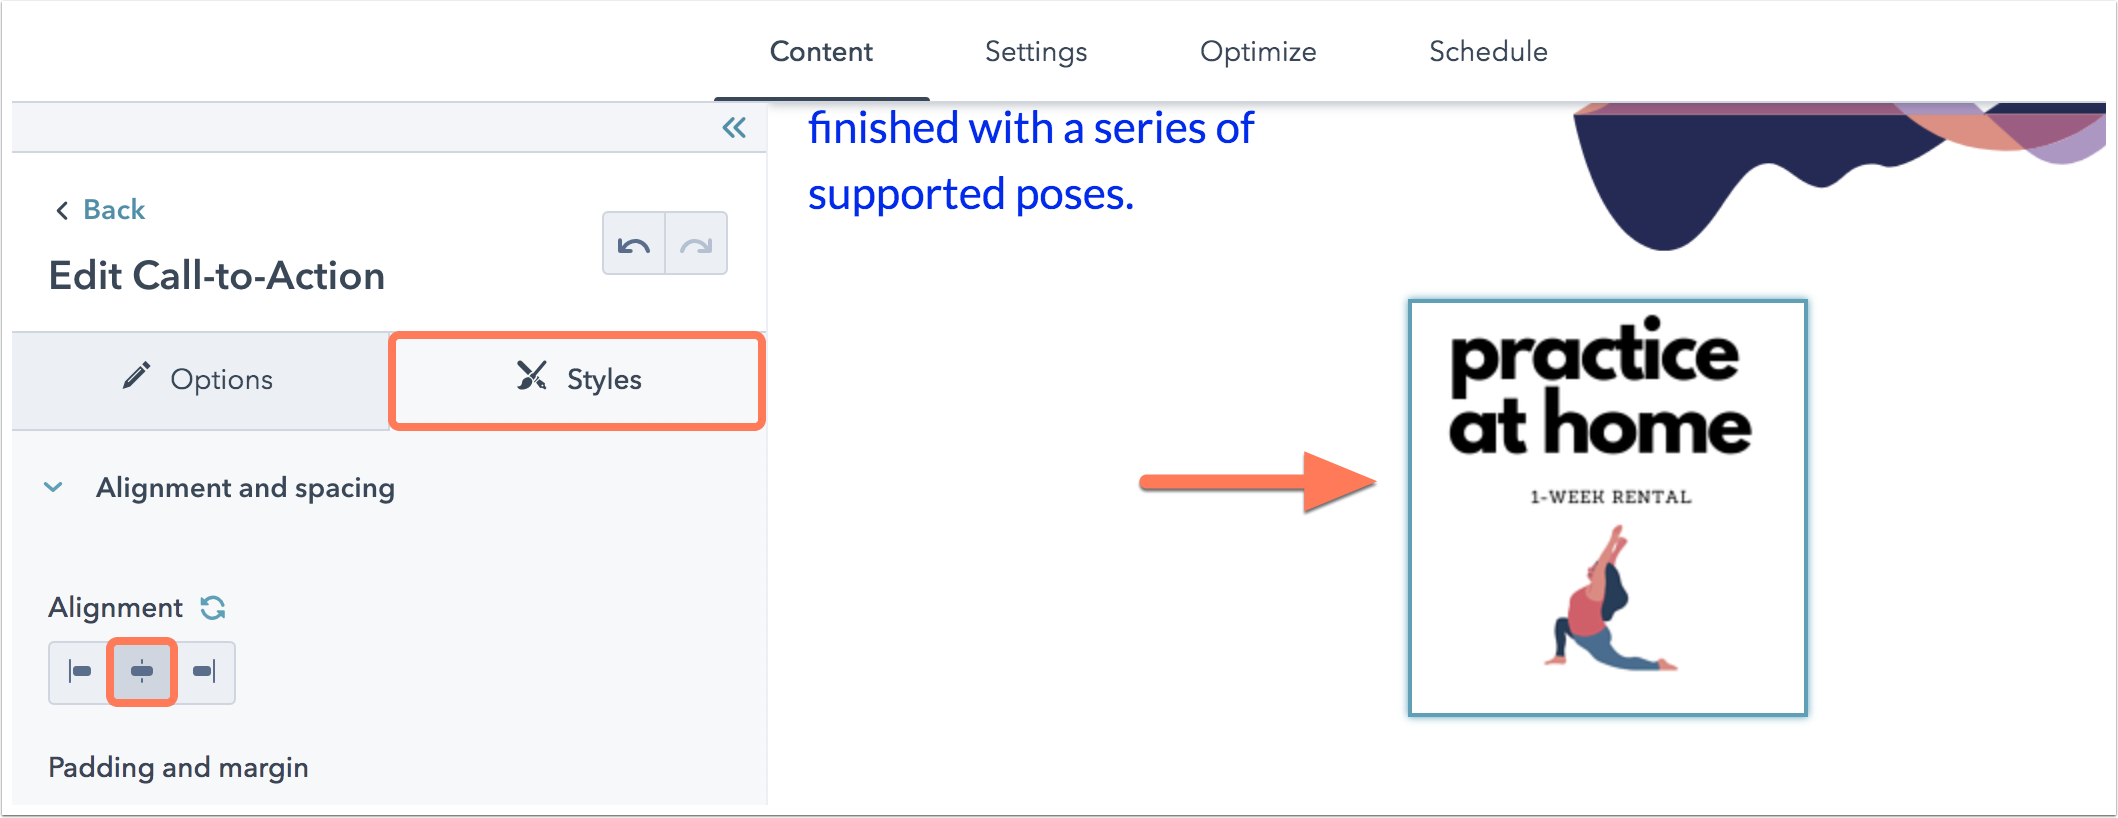
Task: Reset alignment with the refresh icon
Action: [213, 607]
